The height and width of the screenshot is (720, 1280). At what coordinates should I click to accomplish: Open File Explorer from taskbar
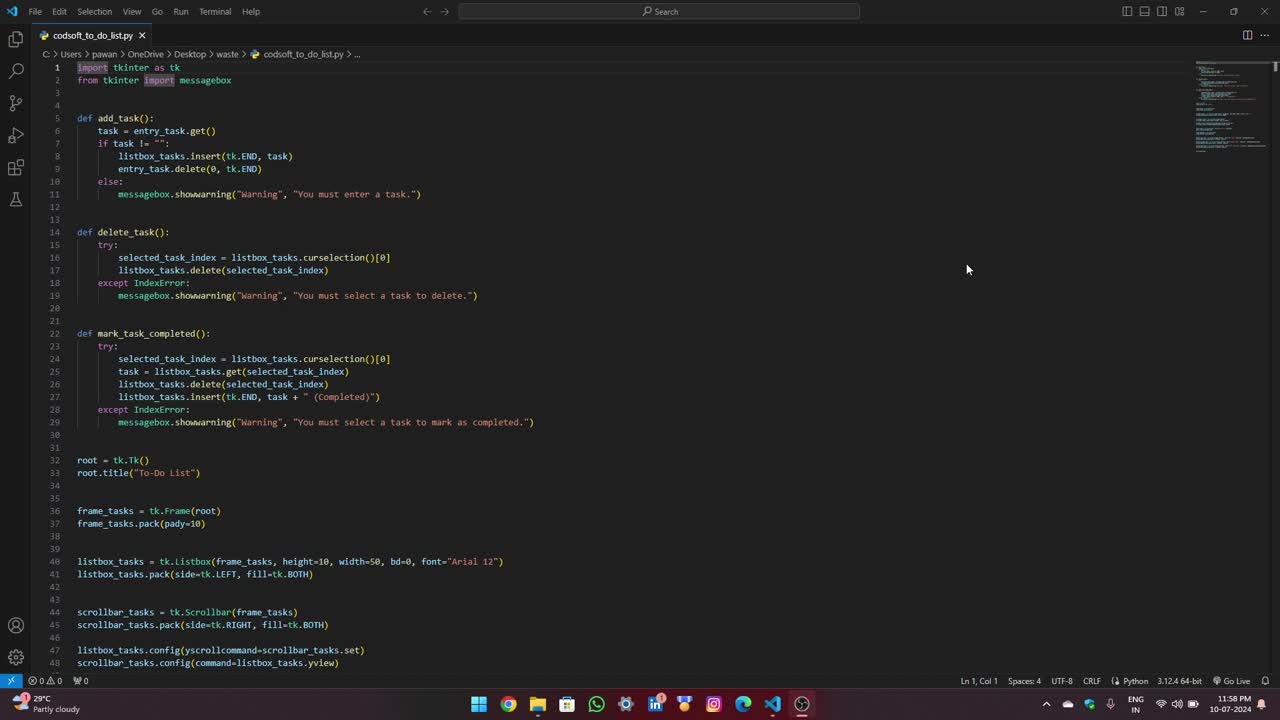click(537, 704)
